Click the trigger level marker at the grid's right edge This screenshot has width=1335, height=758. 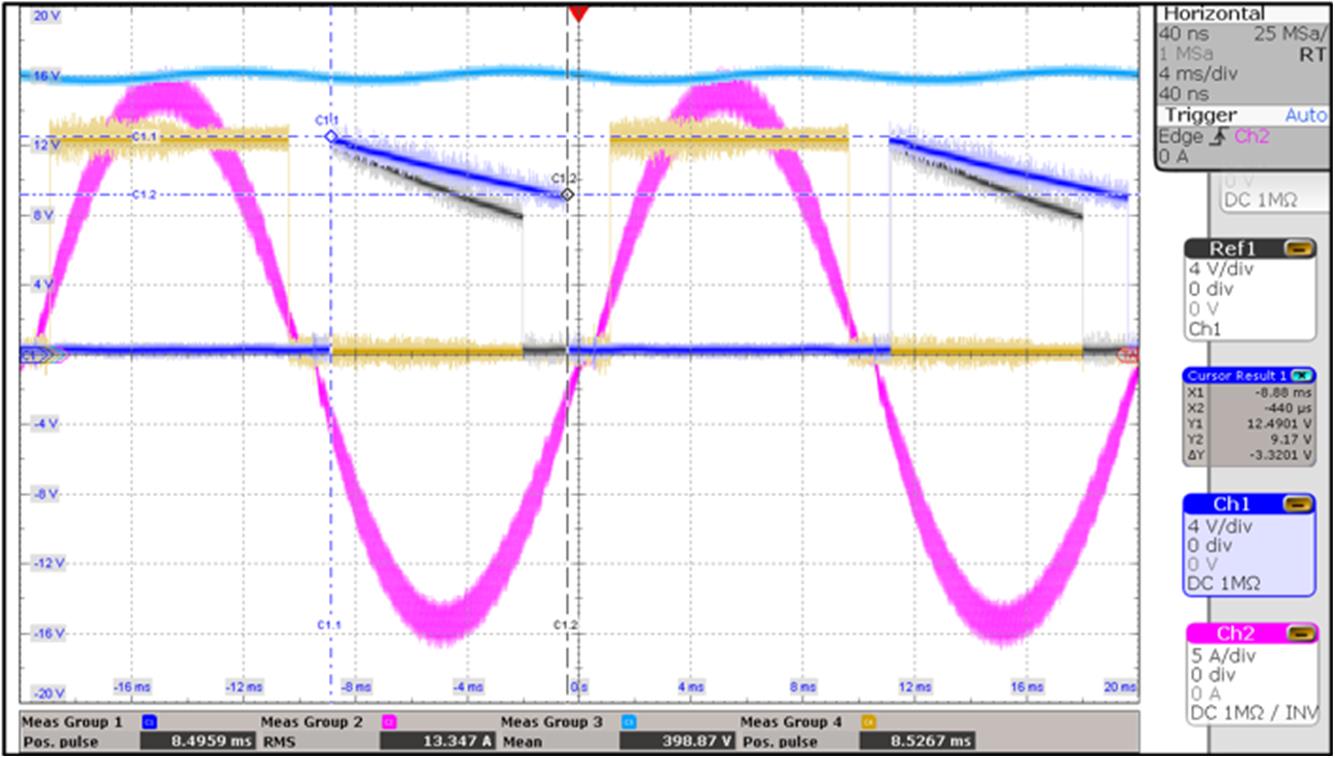point(1128,355)
